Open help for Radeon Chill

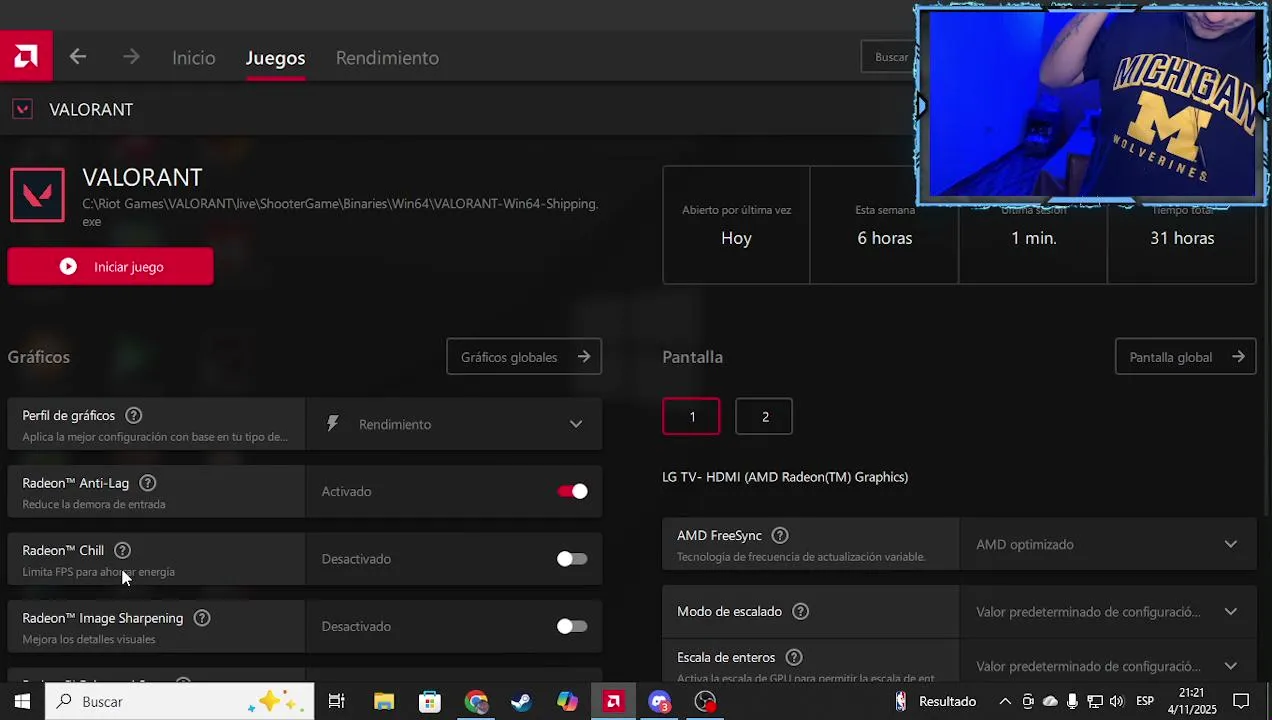coord(122,550)
